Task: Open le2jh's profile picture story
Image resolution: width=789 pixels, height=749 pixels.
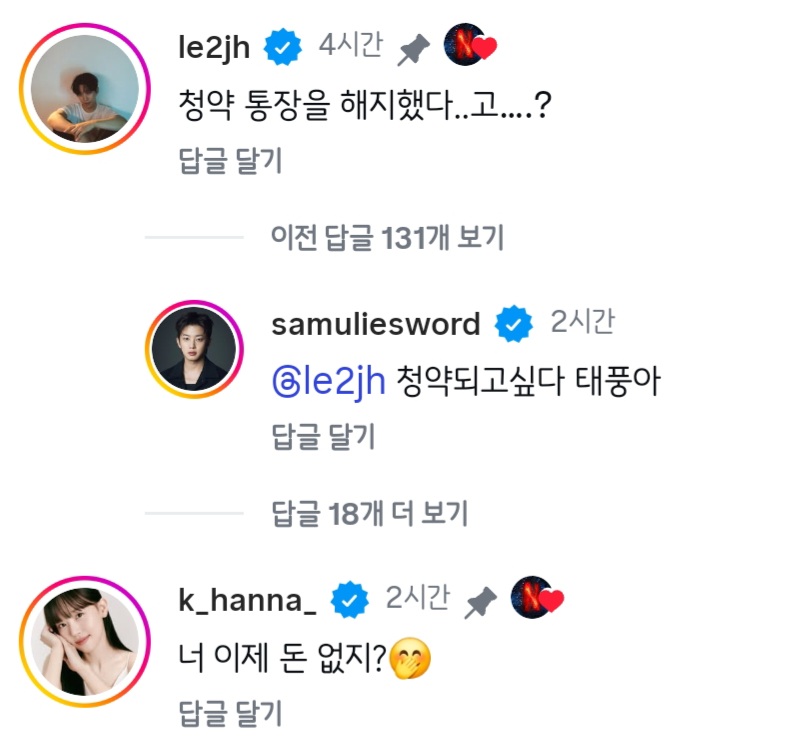Action: (85, 89)
